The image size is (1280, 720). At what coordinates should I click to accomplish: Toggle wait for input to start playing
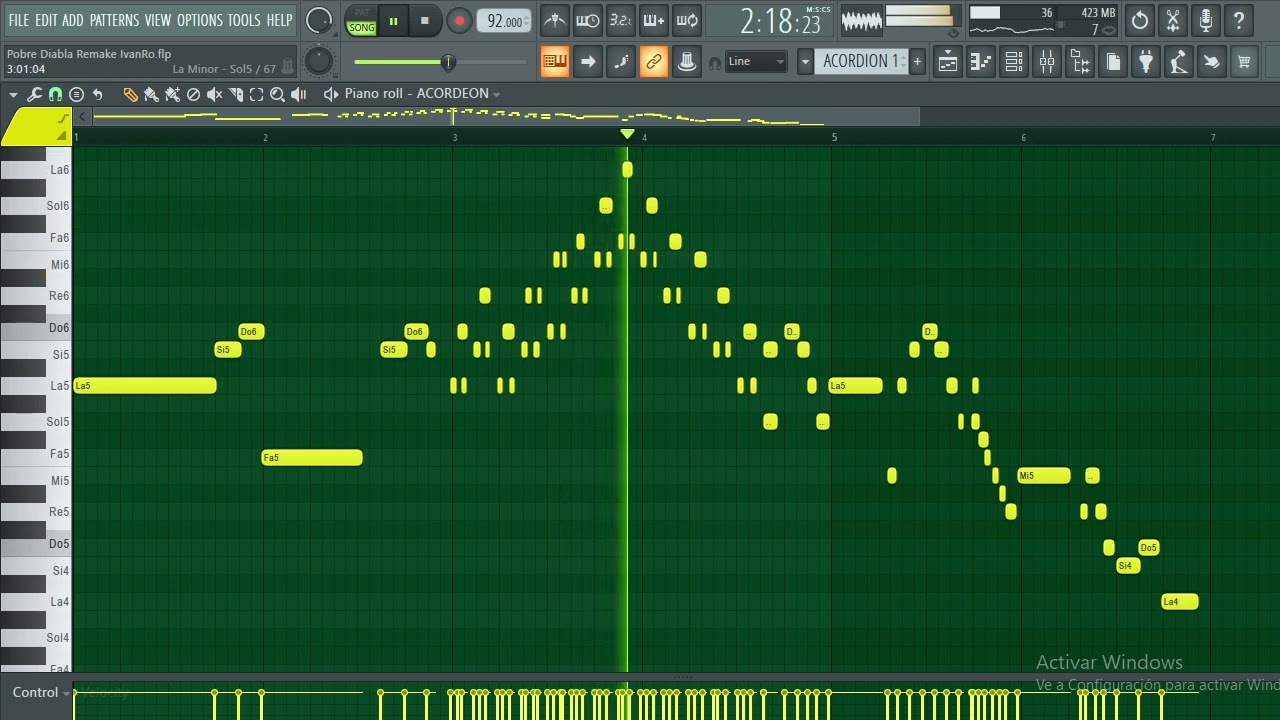(x=588, y=20)
